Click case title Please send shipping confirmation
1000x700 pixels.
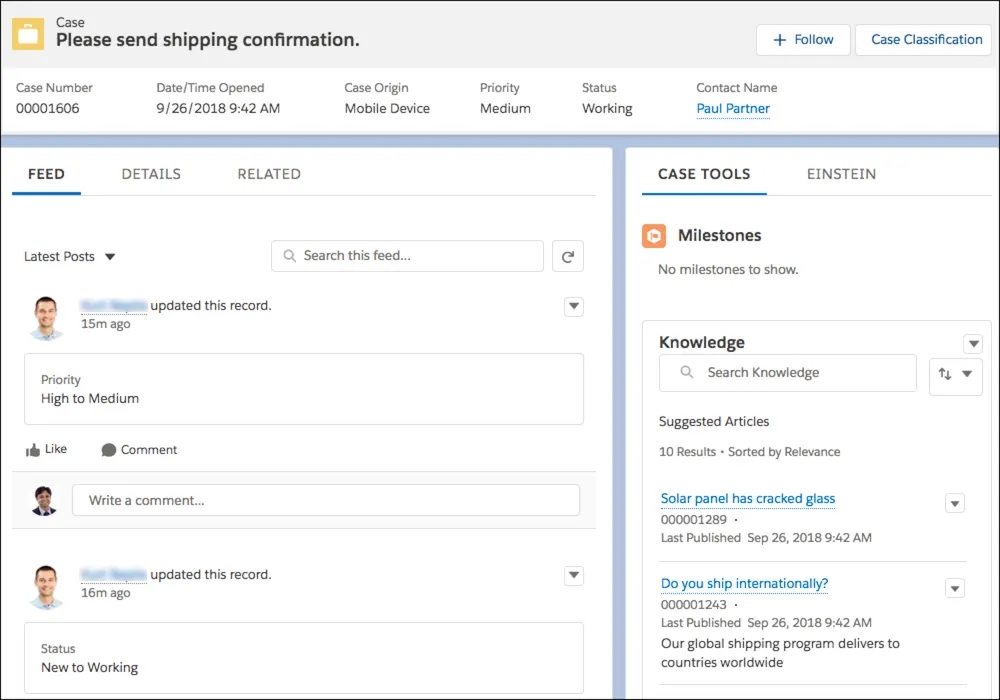(208, 40)
